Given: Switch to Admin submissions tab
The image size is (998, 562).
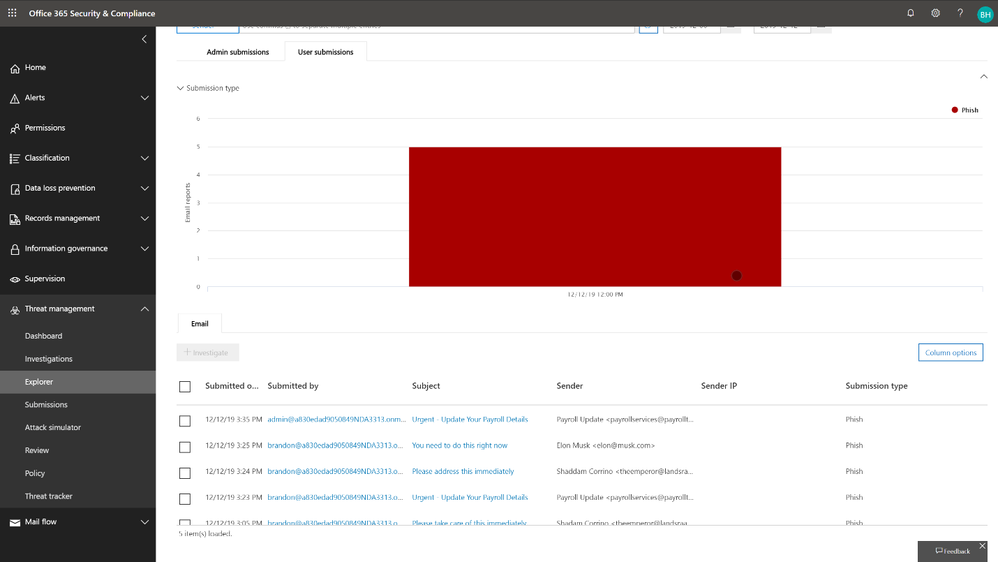Looking at the screenshot, I should click(237, 52).
